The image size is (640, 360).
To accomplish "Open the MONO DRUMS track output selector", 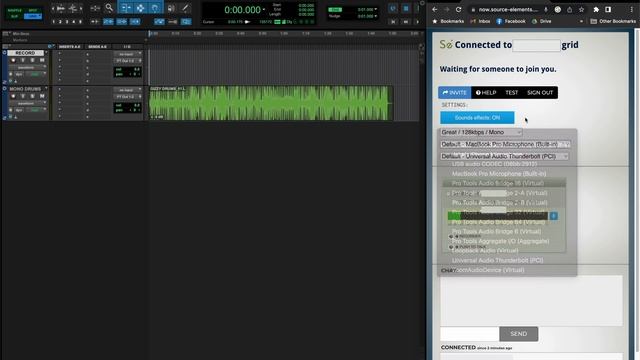I will point(128,97).
